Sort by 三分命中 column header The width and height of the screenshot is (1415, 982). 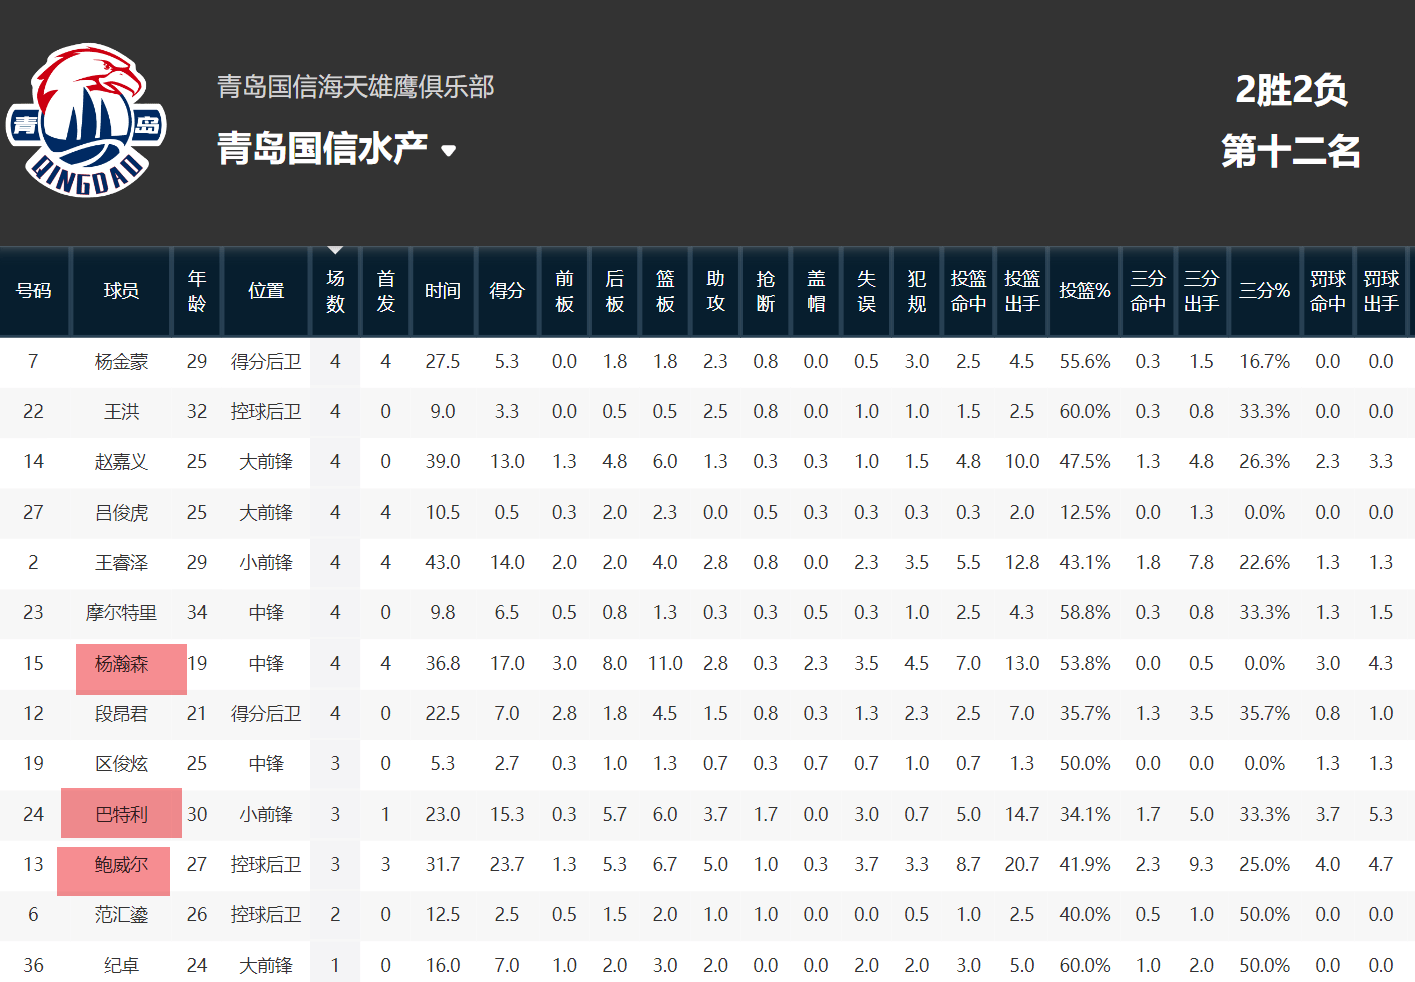point(1148,291)
